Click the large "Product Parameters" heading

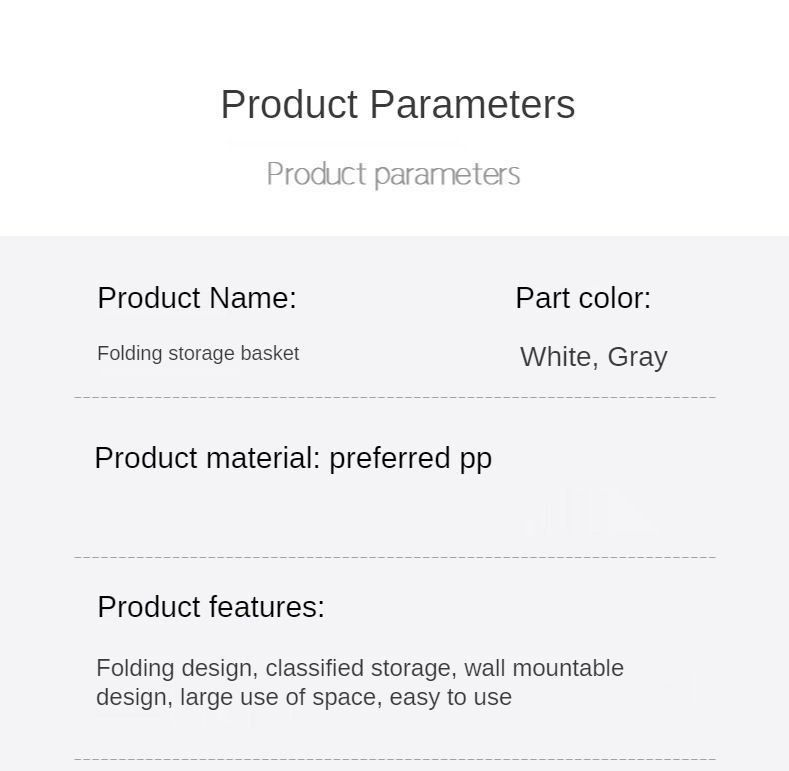pos(397,105)
